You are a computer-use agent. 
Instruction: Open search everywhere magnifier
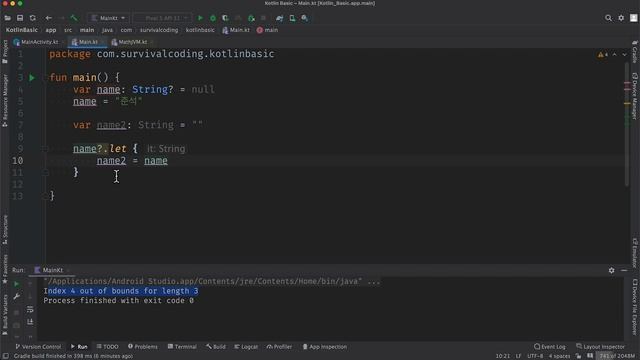pyautogui.click(x=609, y=18)
